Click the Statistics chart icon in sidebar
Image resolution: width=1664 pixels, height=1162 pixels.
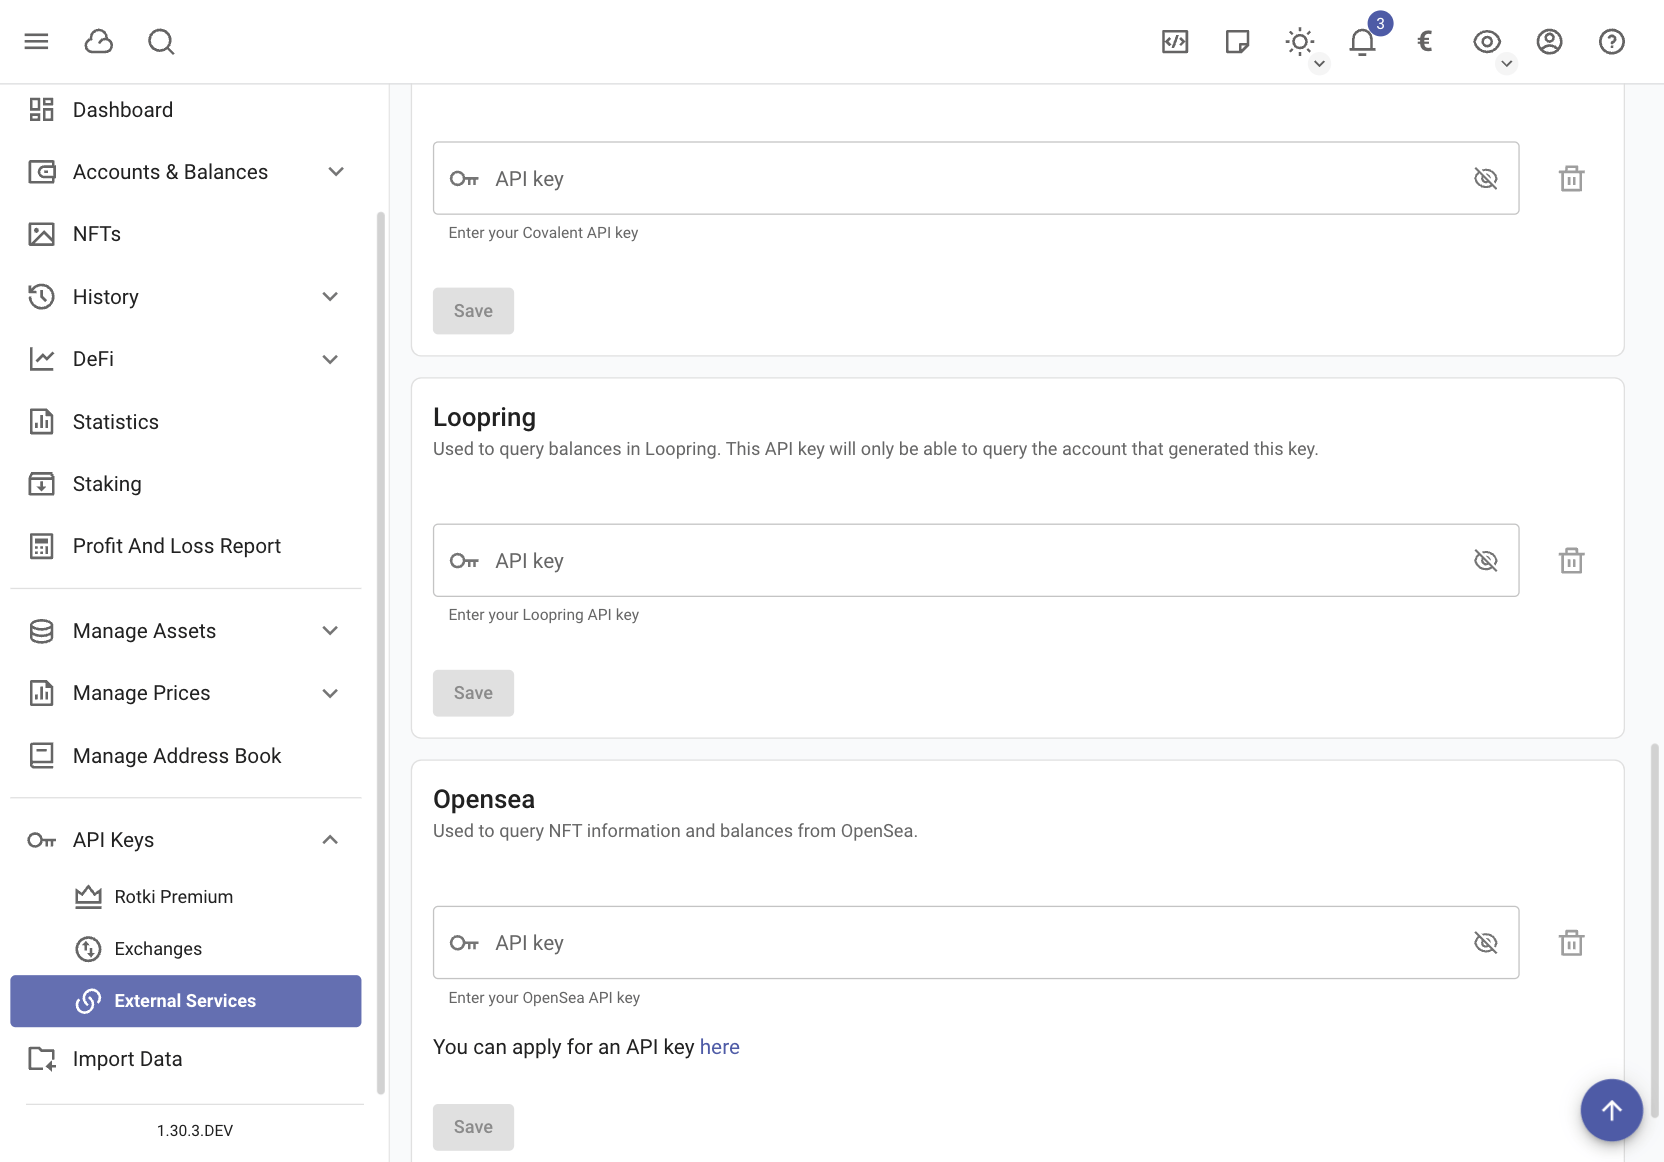pos(41,421)
